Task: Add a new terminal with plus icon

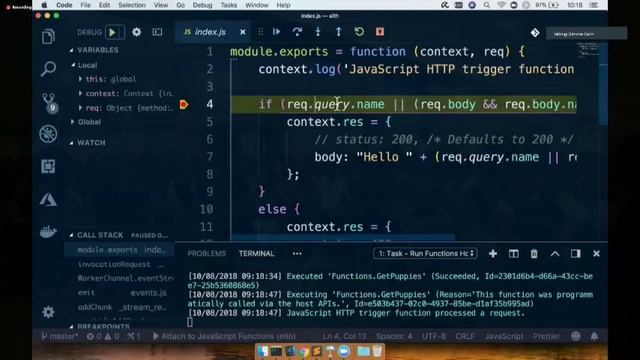Action: pos(493,254)
